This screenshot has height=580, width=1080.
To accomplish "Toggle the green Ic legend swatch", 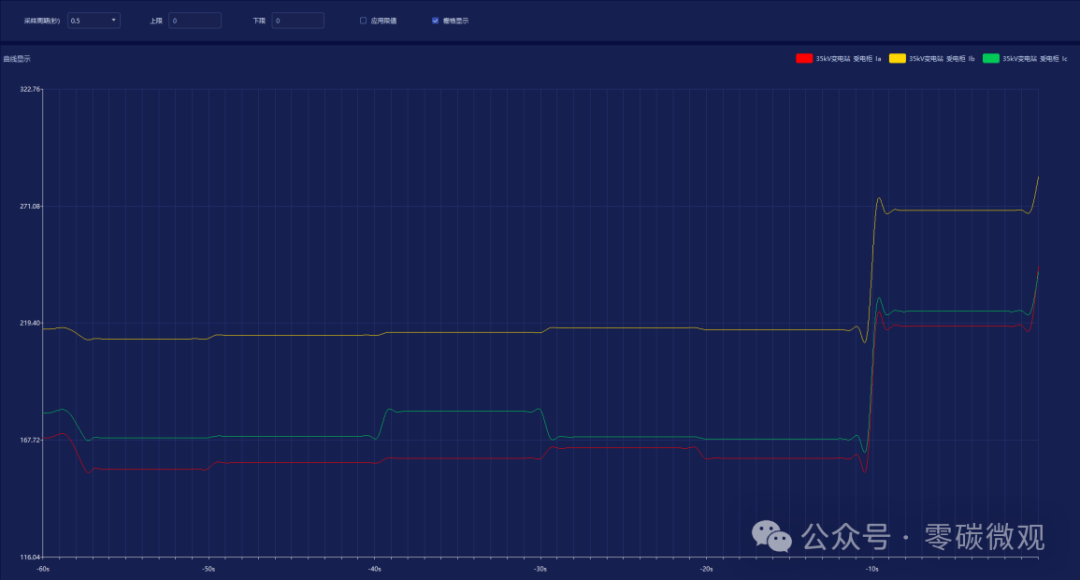I will 990,59.
